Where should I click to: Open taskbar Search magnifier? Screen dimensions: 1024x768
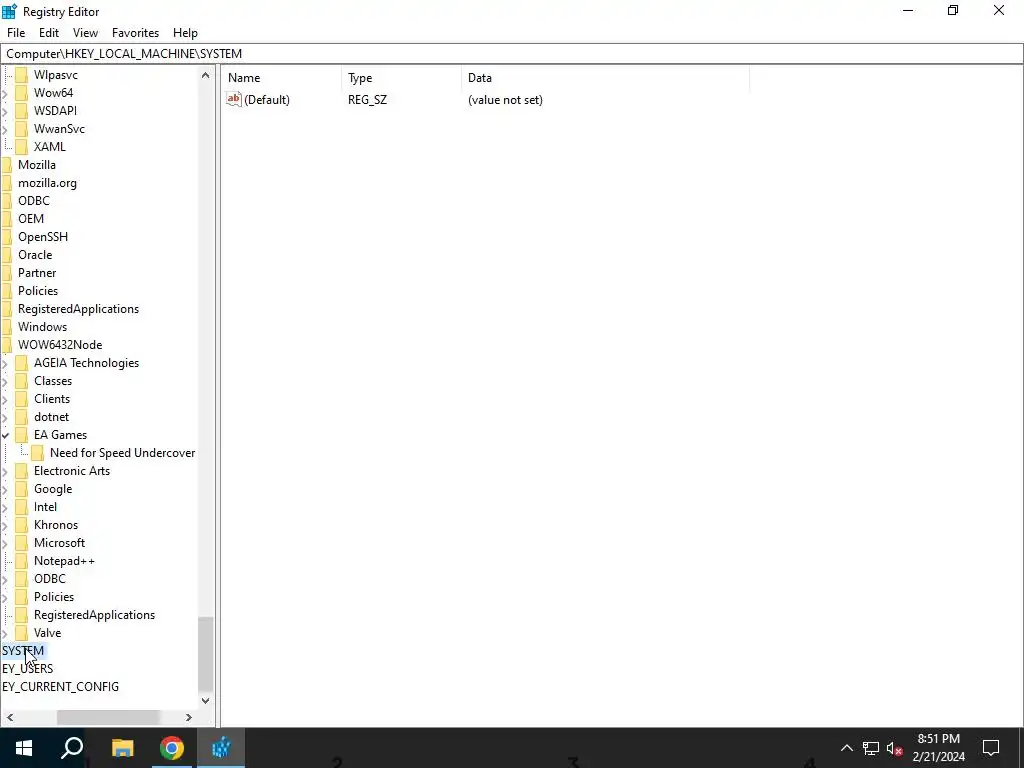[72, 748]
